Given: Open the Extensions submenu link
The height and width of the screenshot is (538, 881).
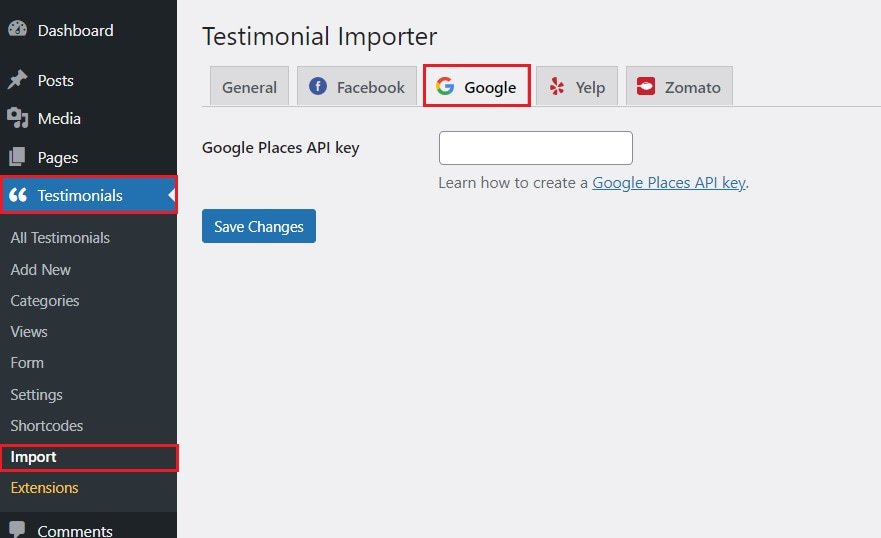Looking at the screenshot, I should click(x=44, y=487).
